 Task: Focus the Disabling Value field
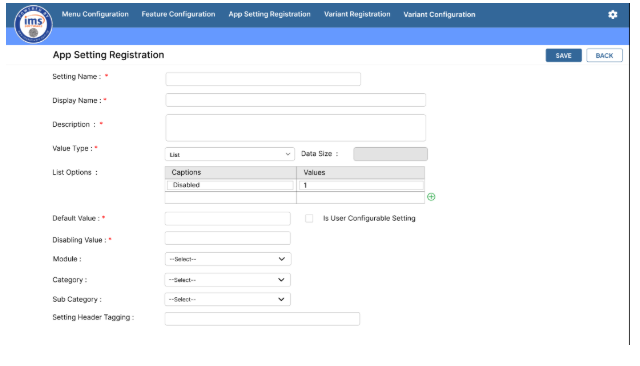[228, 238]
